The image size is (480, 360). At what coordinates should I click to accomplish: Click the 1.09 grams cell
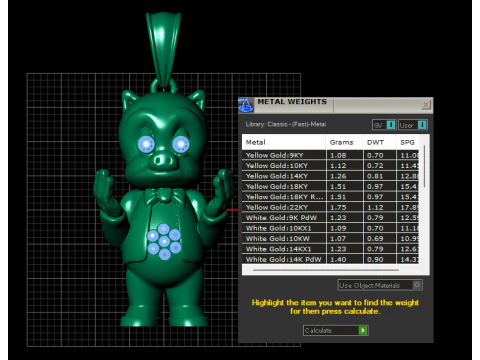(x=345, y=228)
